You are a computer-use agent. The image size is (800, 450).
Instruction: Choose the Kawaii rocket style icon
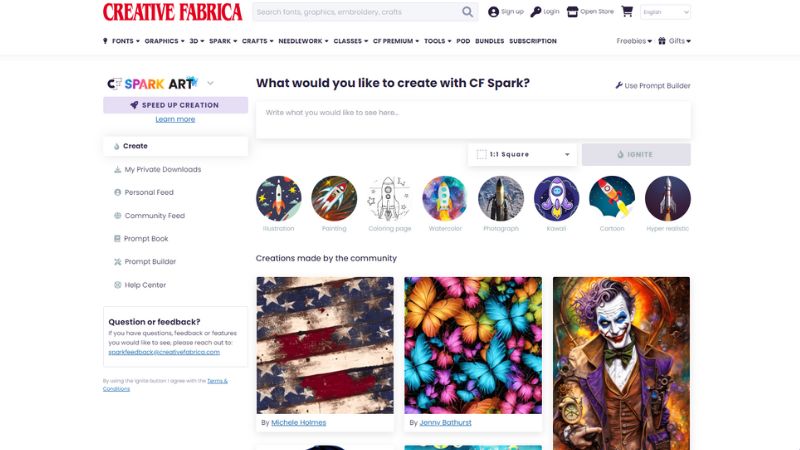point(556,198)
